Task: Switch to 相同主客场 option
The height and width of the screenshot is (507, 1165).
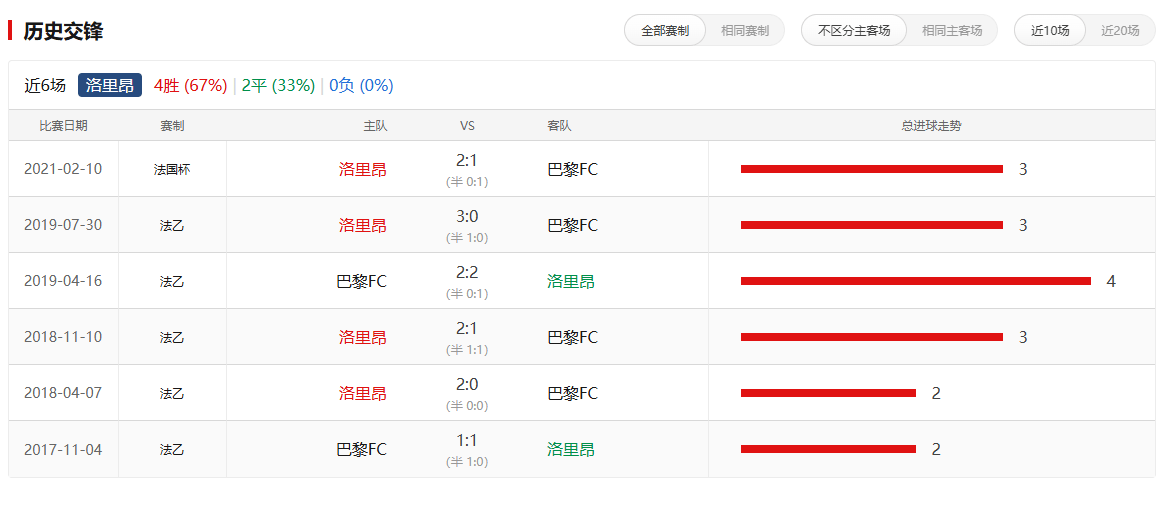Action: point(952,30)
